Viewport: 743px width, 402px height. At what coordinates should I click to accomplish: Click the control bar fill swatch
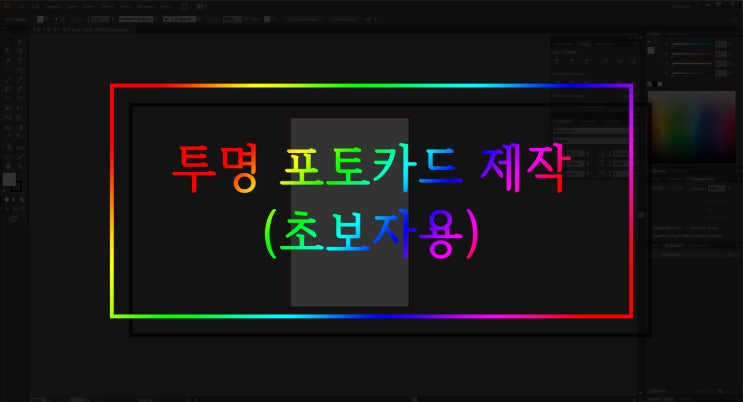pos(40,19)
